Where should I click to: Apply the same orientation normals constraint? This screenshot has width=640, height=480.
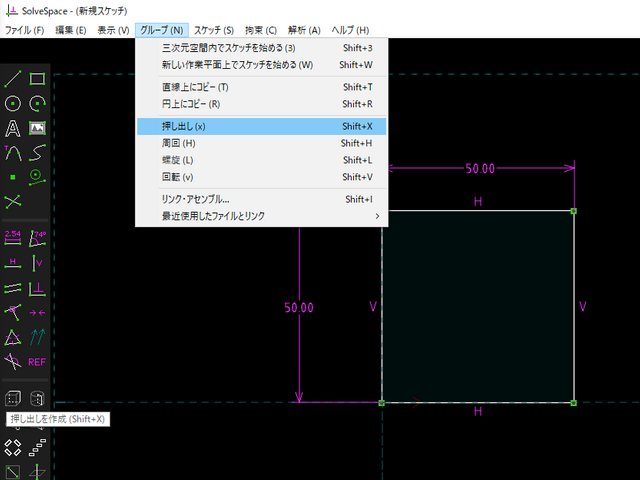click(x=37, y=337)
